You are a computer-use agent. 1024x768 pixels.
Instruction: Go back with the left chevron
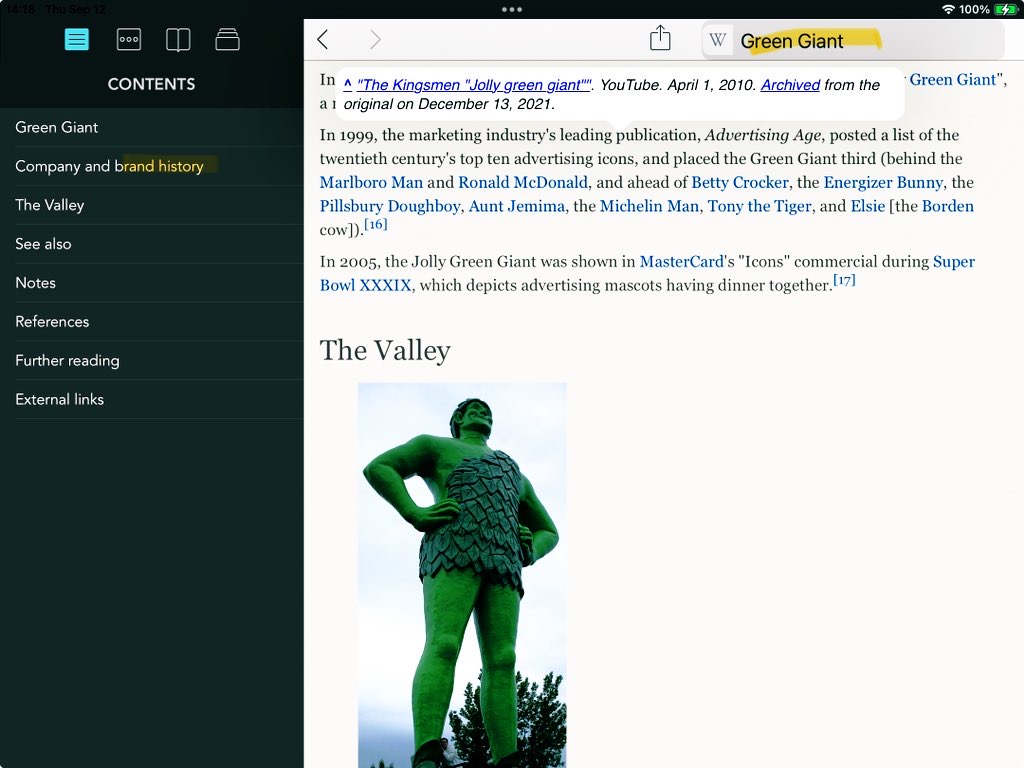pyautogui.click(x=322, y=40)
